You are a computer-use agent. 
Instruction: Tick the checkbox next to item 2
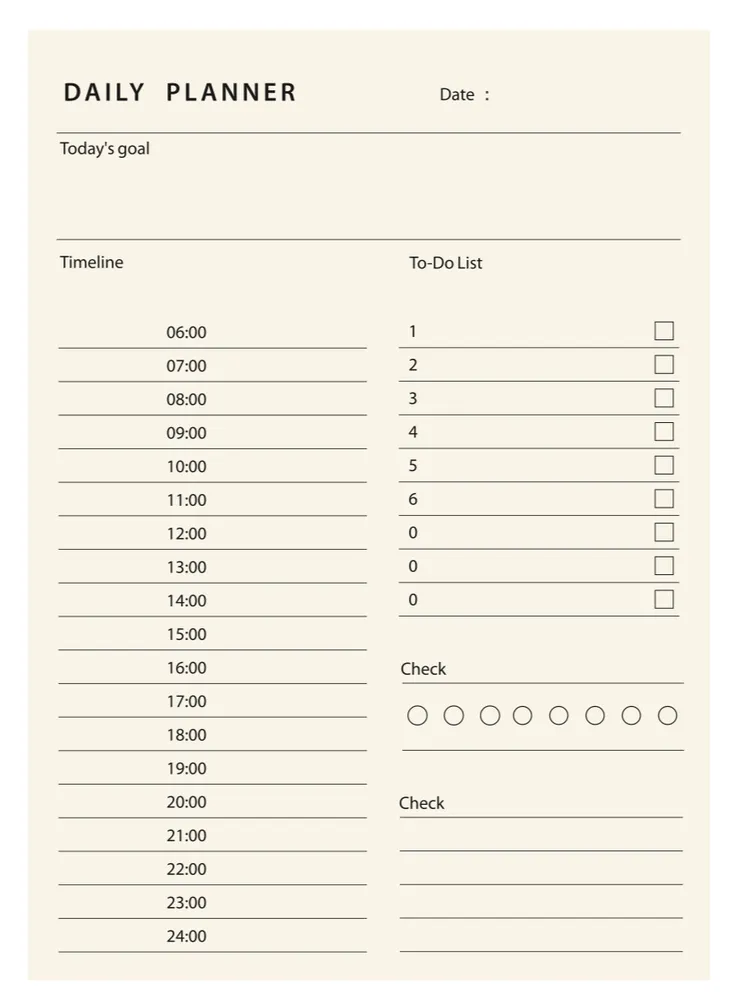664,365
